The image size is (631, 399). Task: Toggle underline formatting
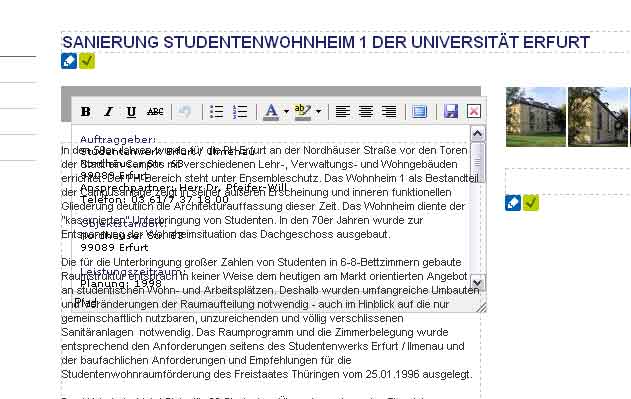[x=131, y=112]
